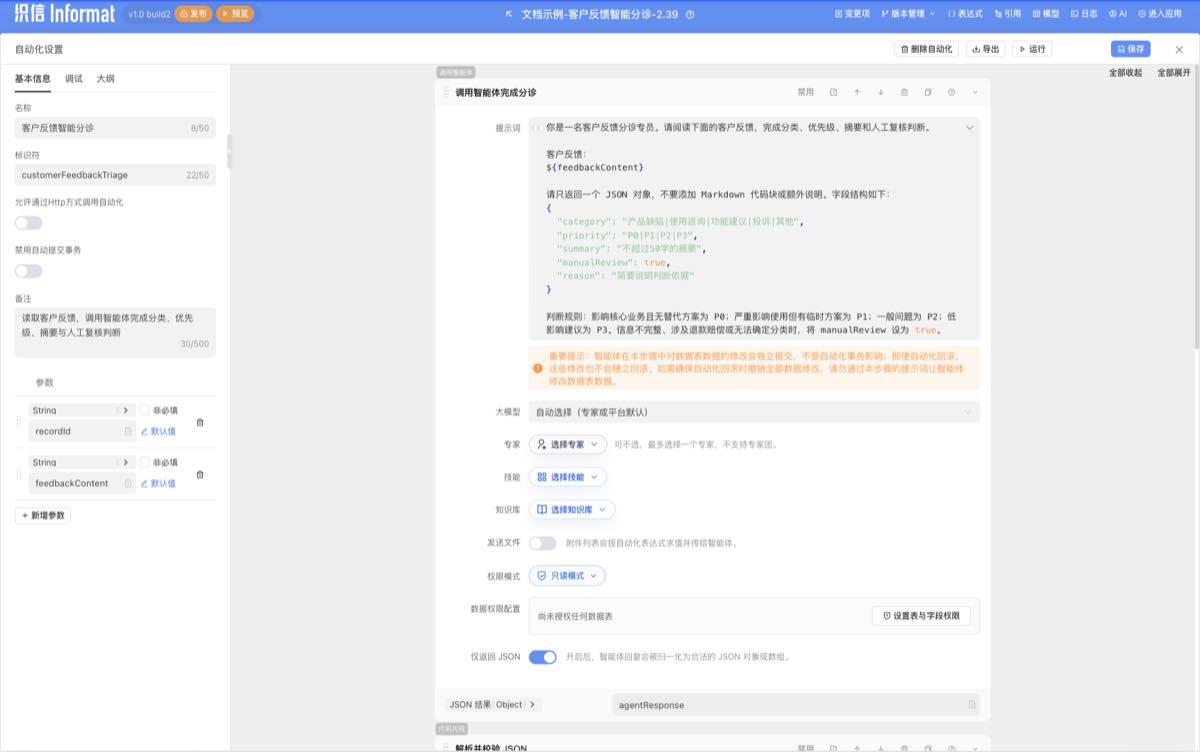Click 进入应用 to enter the app
This screenshot has width=1200, height=752.
click(1159, 14)
